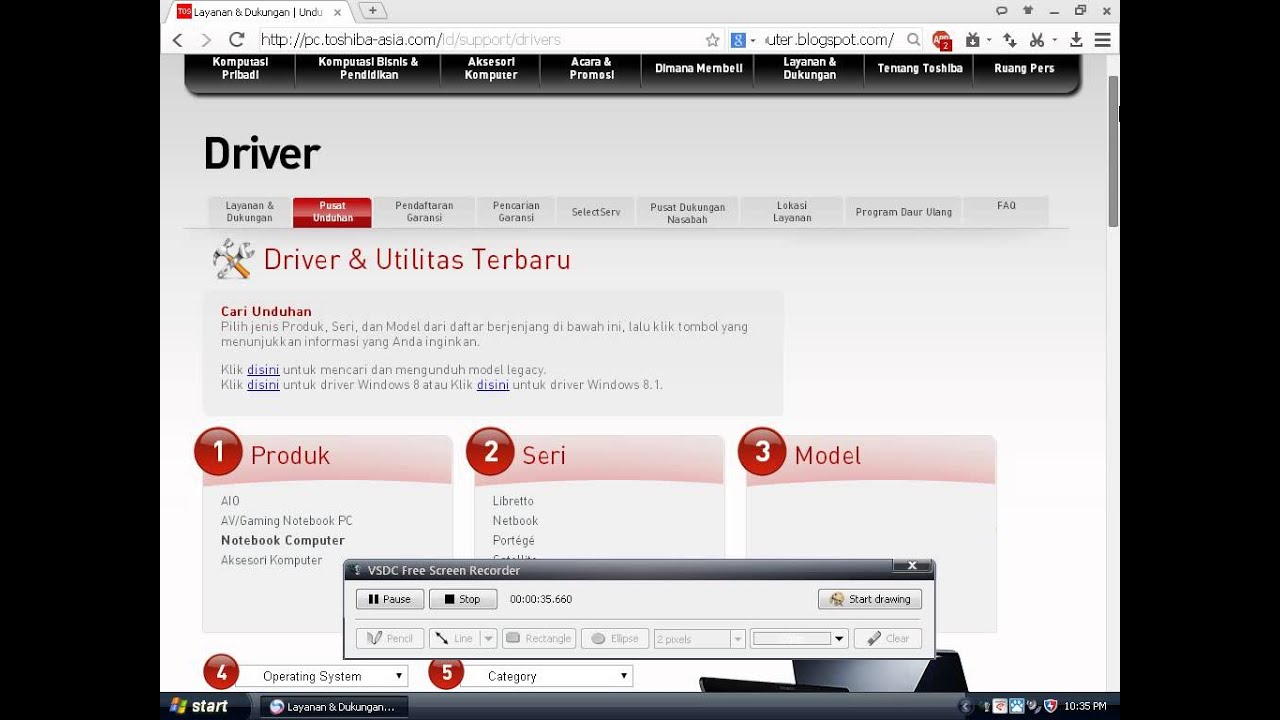Click the scissors toolbar icon
1280x720 pixels.
click(x=1036, y=40)
